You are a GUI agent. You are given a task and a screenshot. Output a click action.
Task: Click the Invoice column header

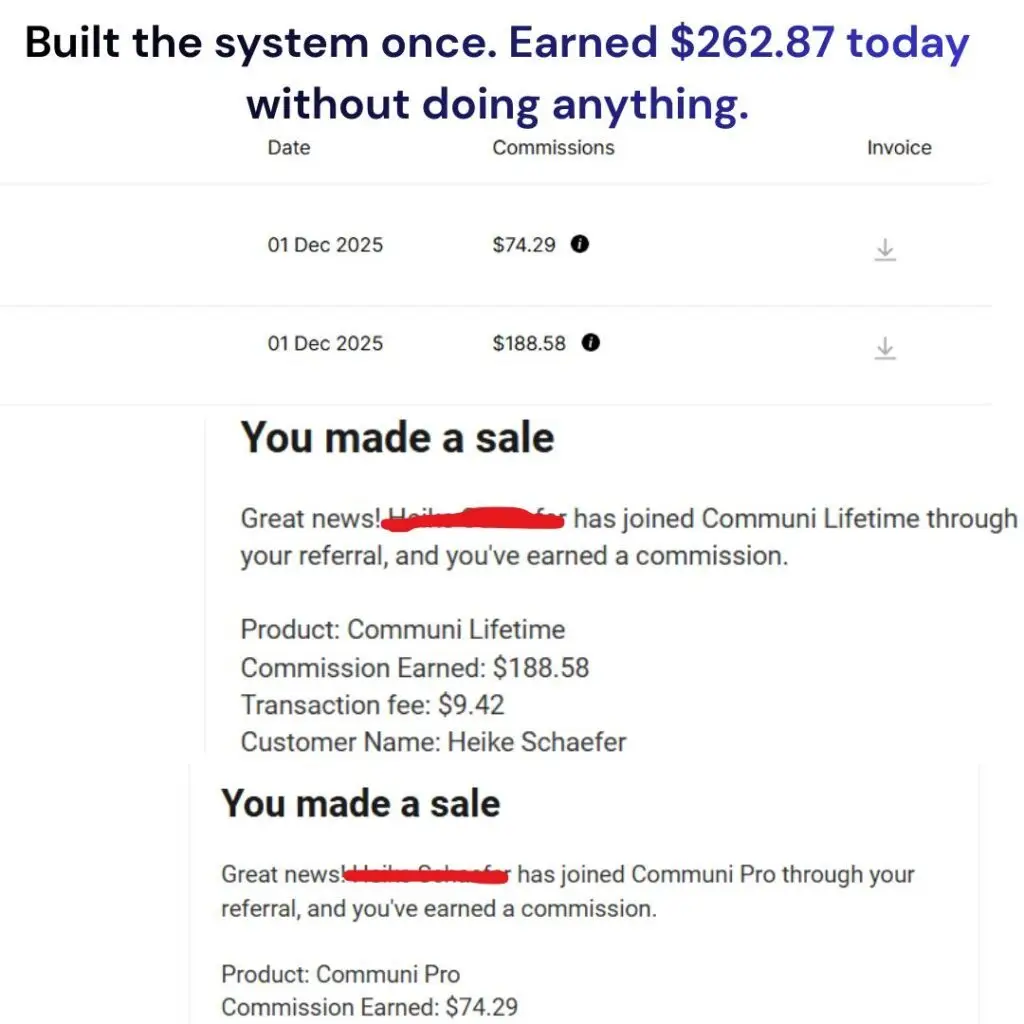pos(899,148)
